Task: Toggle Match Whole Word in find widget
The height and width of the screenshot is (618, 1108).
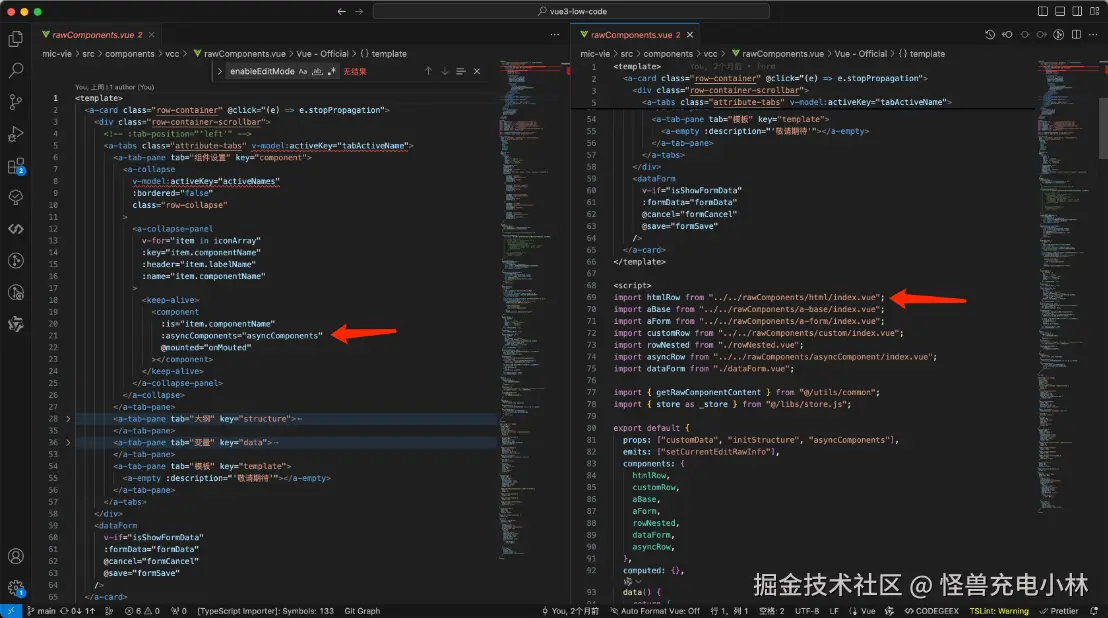Action: point(317,71)
